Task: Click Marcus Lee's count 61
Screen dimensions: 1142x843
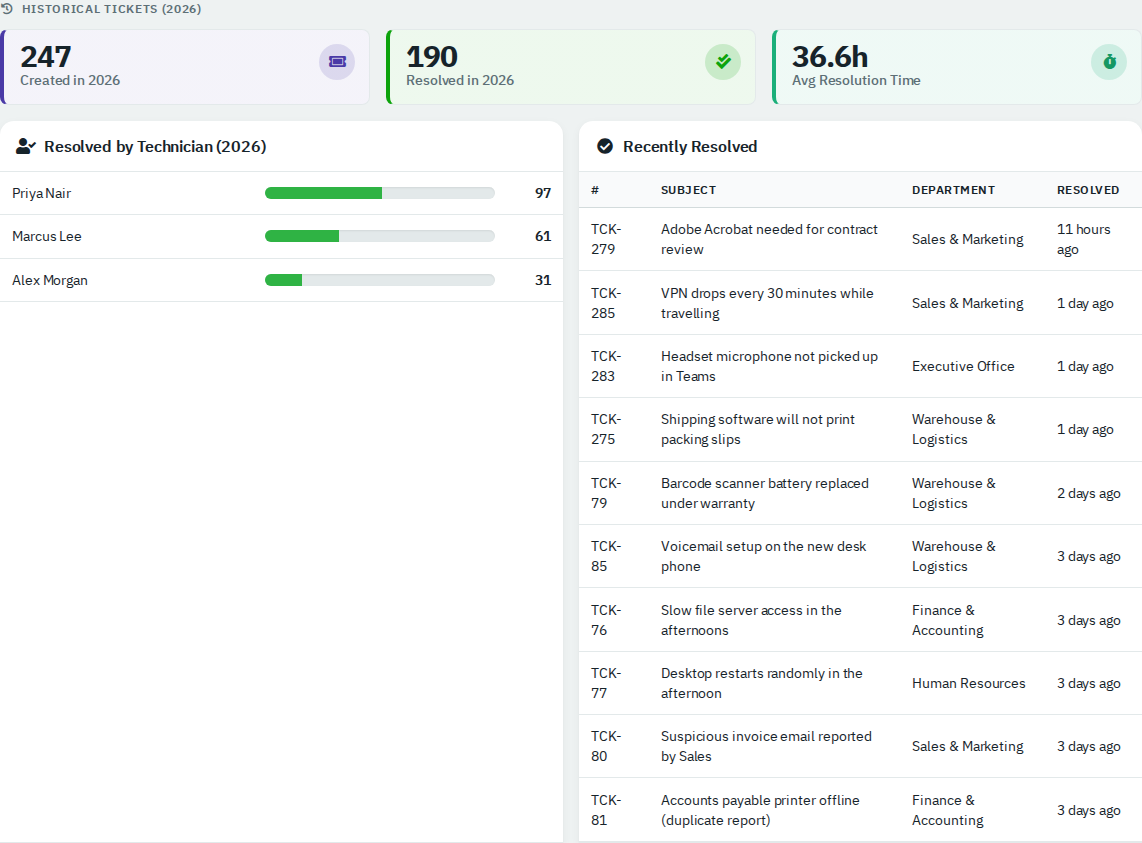Action: click(x=543, y=236)
